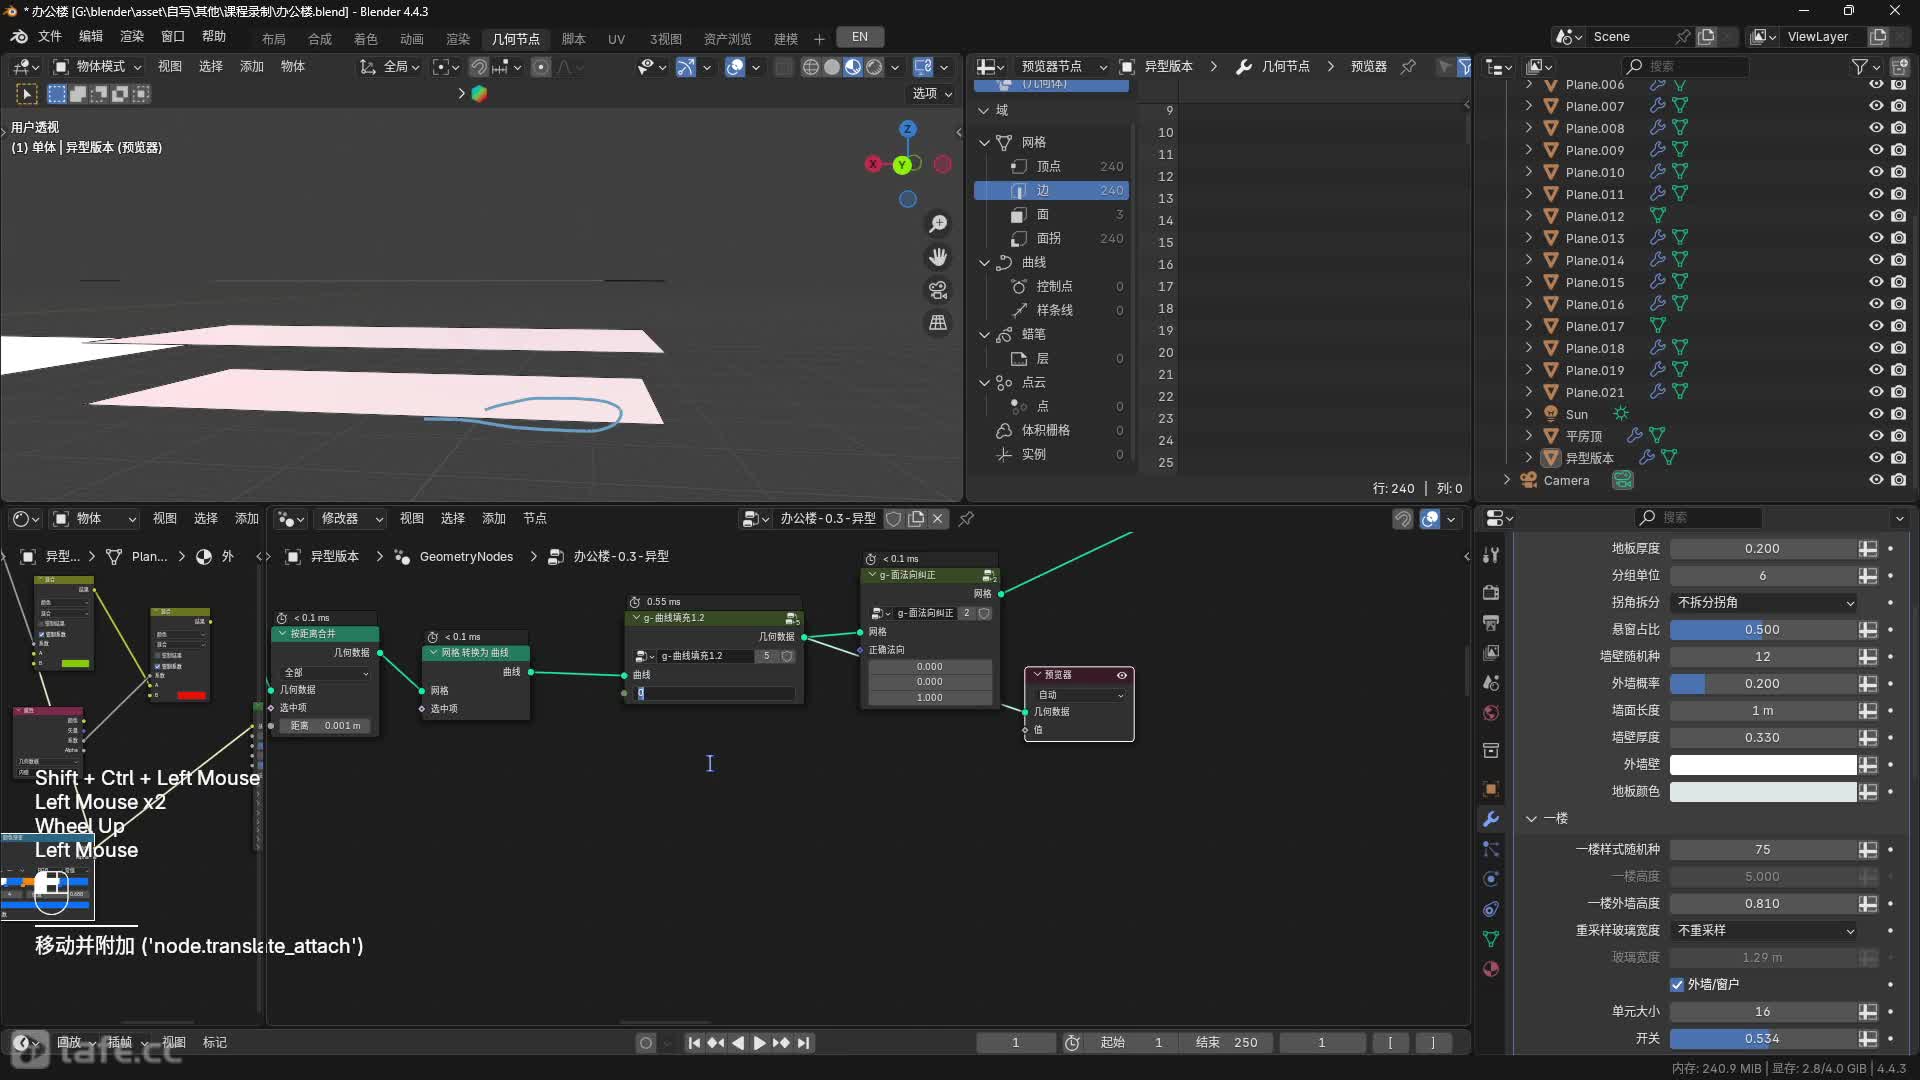The image size is (1920, 1080).
Task: Toggle viewport gizmos button
Action: (x=685, y=67)
